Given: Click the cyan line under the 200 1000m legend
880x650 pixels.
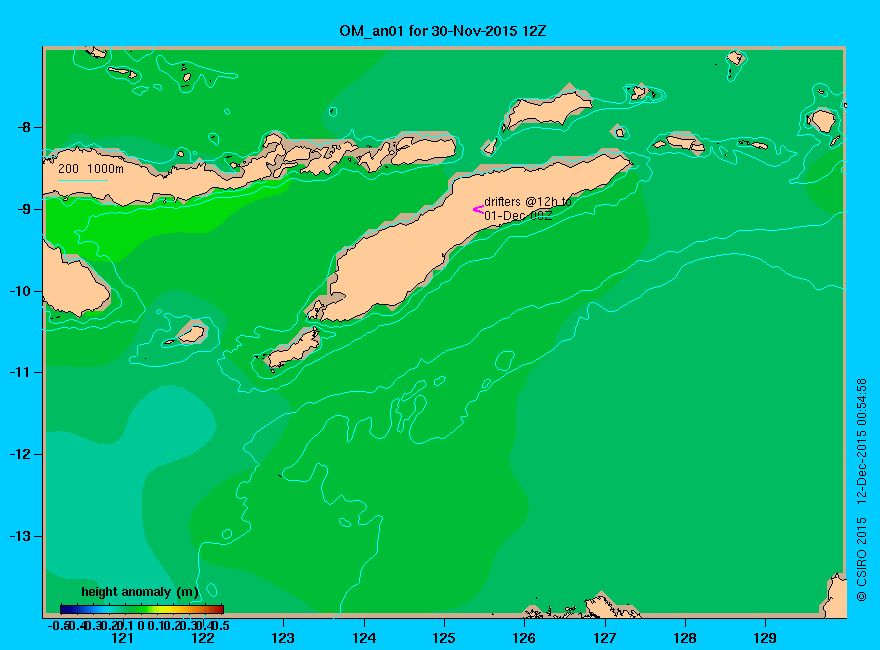Looking at the screenshot, I should [x=82, y=180].
